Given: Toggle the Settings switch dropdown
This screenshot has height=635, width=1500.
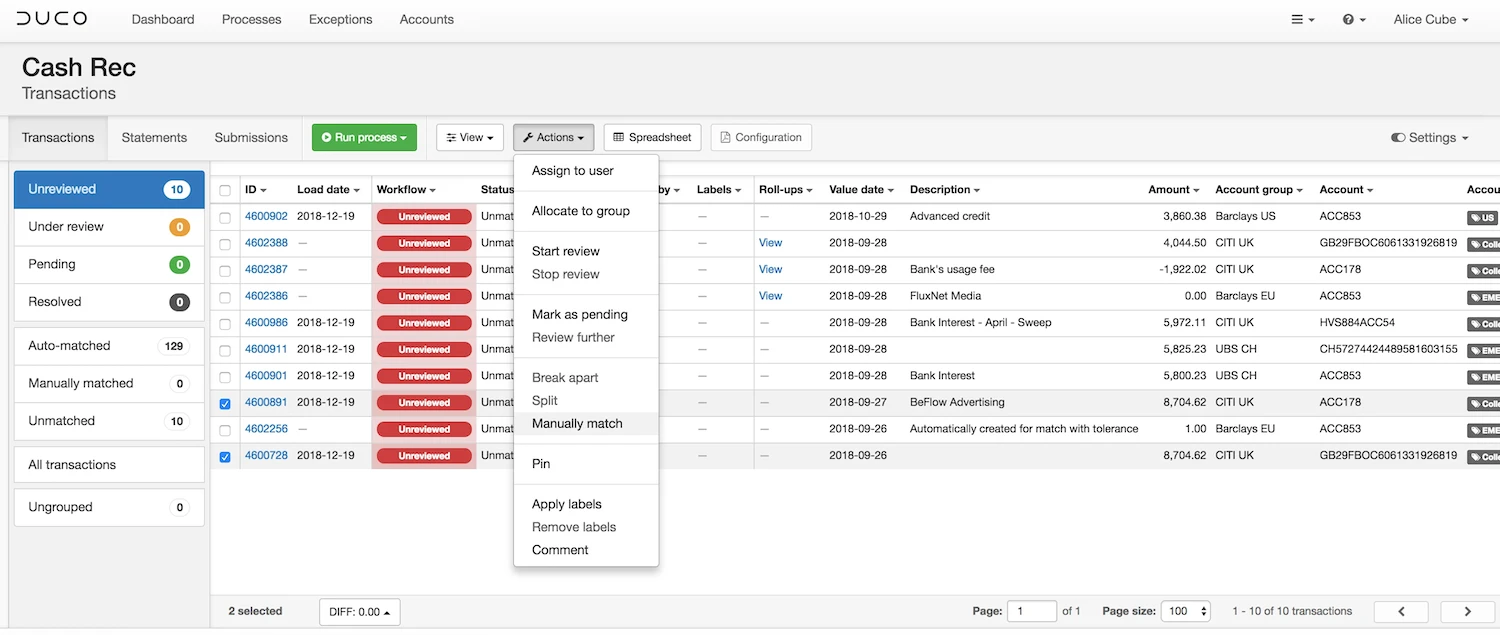Looking at the screenshot, I should pyautogui.click(x=1430, y=138).
